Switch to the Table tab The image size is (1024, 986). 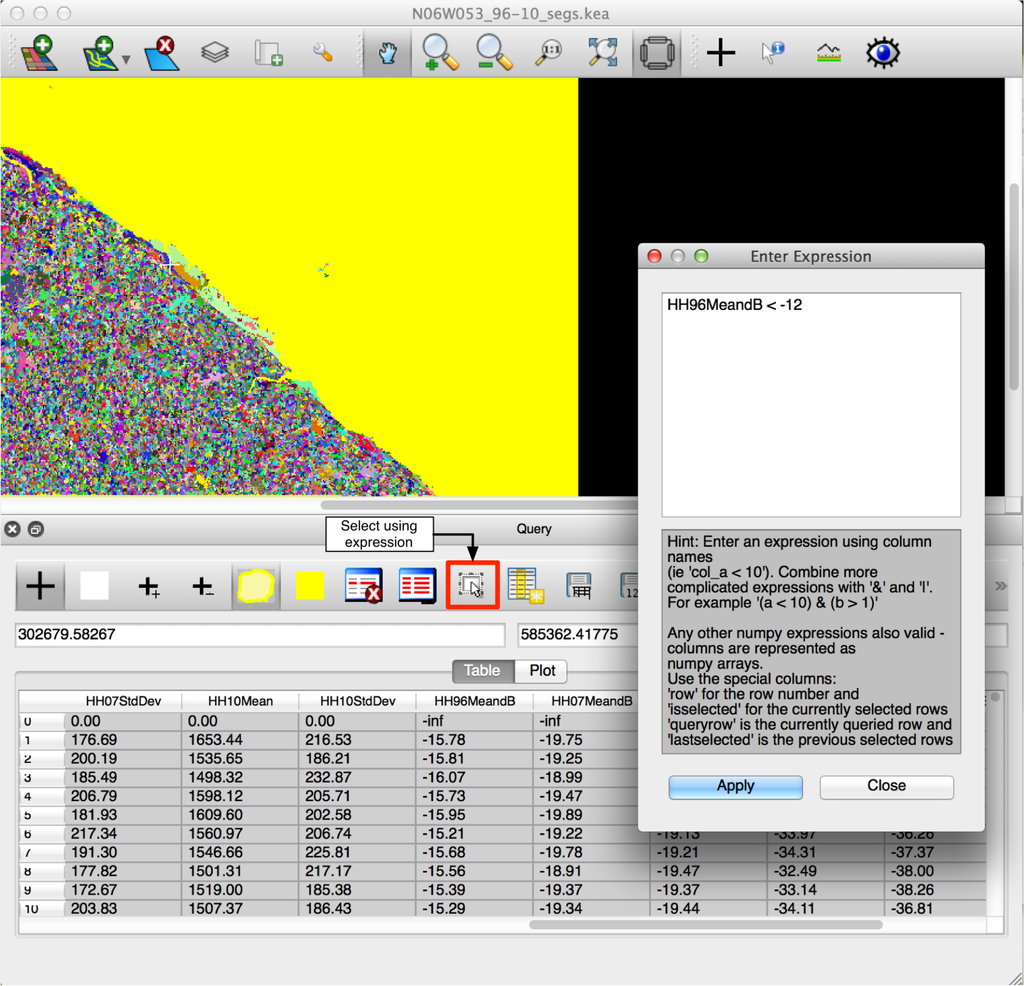pyautogui.click(x=482, y=671)
